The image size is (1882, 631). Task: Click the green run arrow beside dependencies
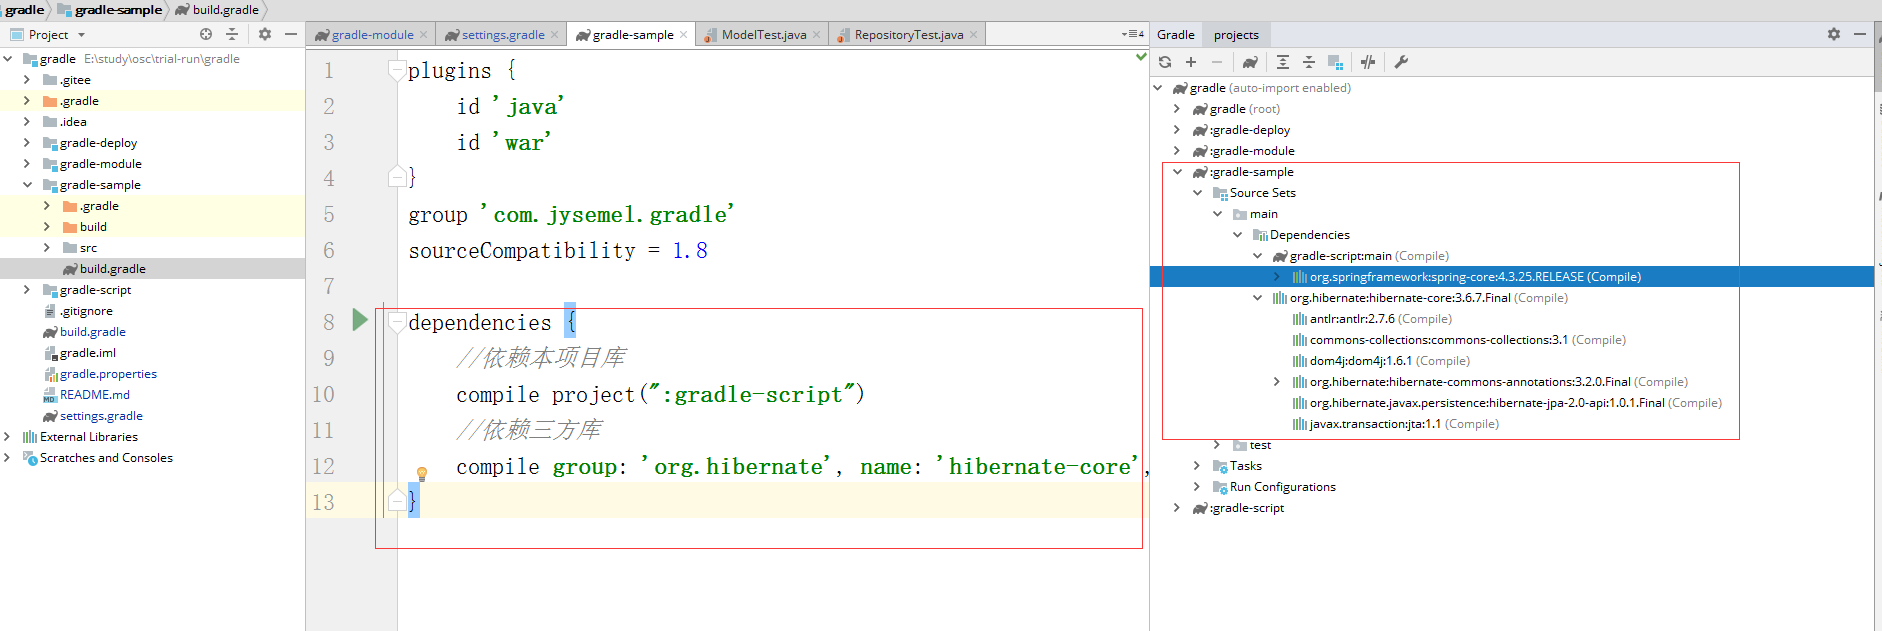(x=360, y=321)
